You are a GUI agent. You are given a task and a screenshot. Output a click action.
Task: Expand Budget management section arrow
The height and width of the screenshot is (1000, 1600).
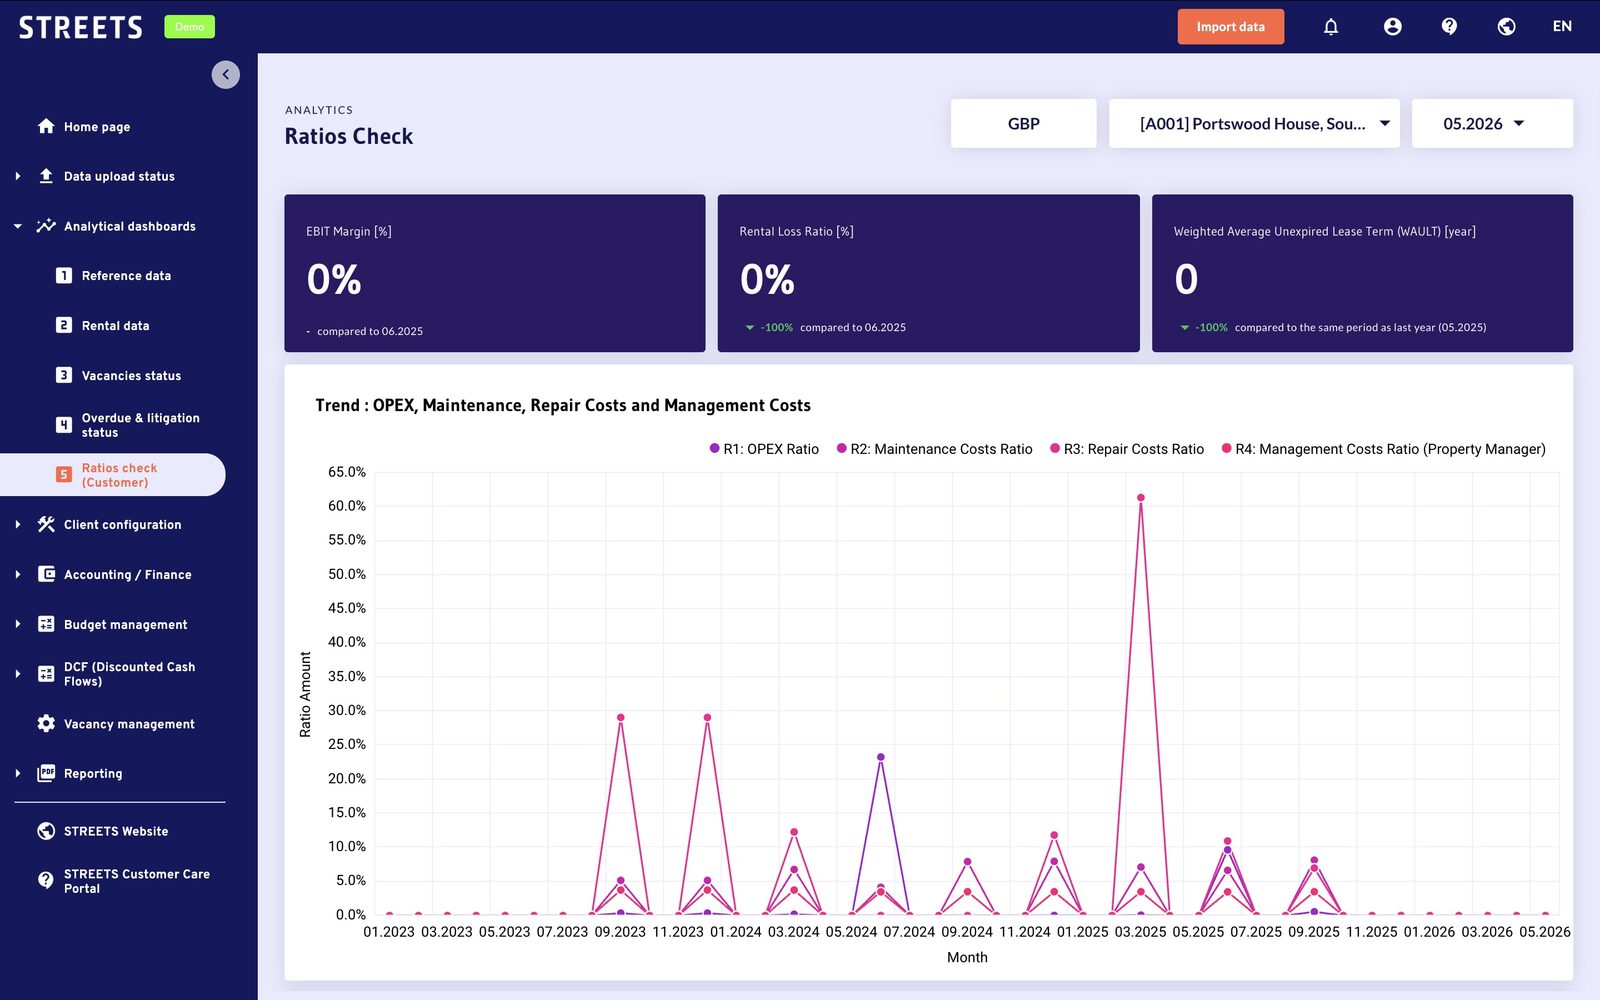pos(18,624)
